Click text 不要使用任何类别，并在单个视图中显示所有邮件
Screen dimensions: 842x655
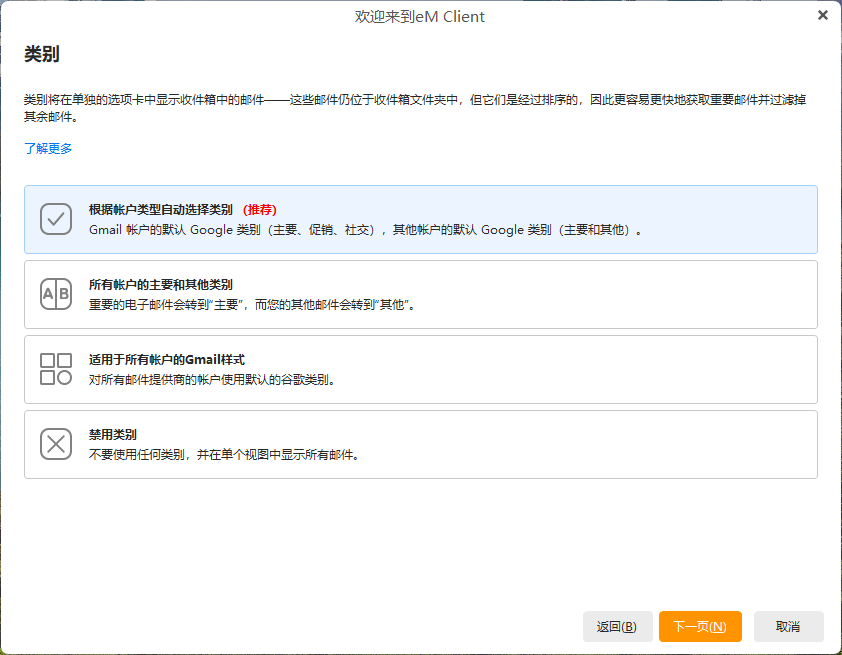224,455
